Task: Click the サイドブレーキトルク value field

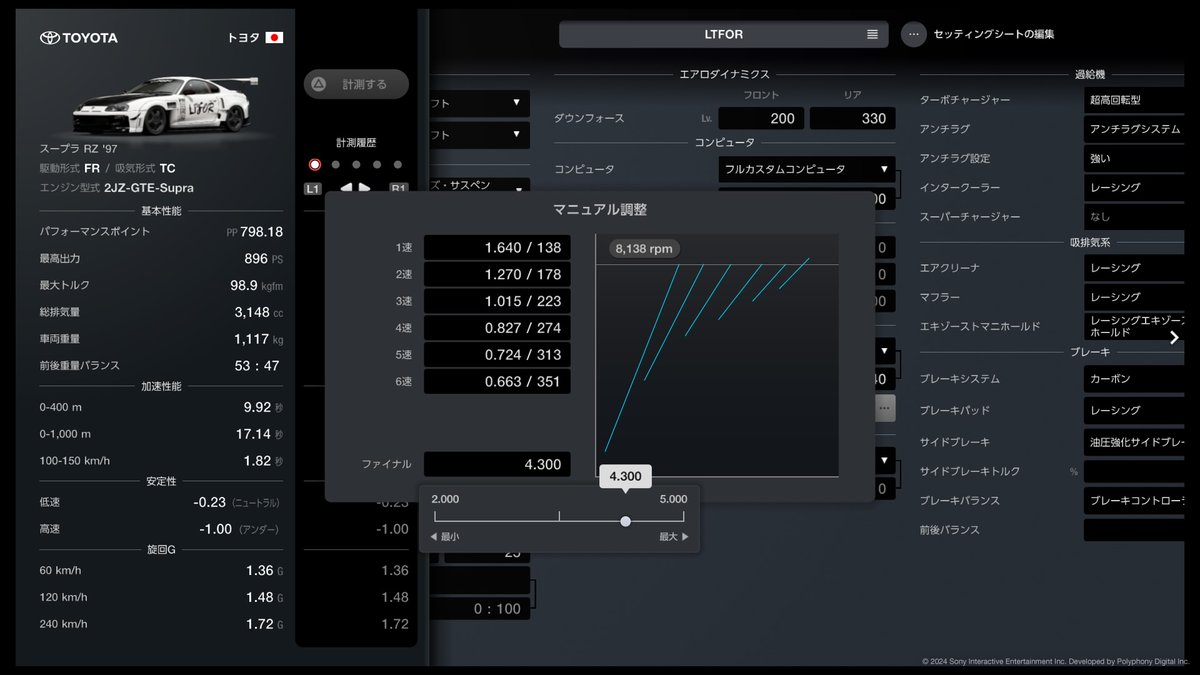Action: point(1134,471)
